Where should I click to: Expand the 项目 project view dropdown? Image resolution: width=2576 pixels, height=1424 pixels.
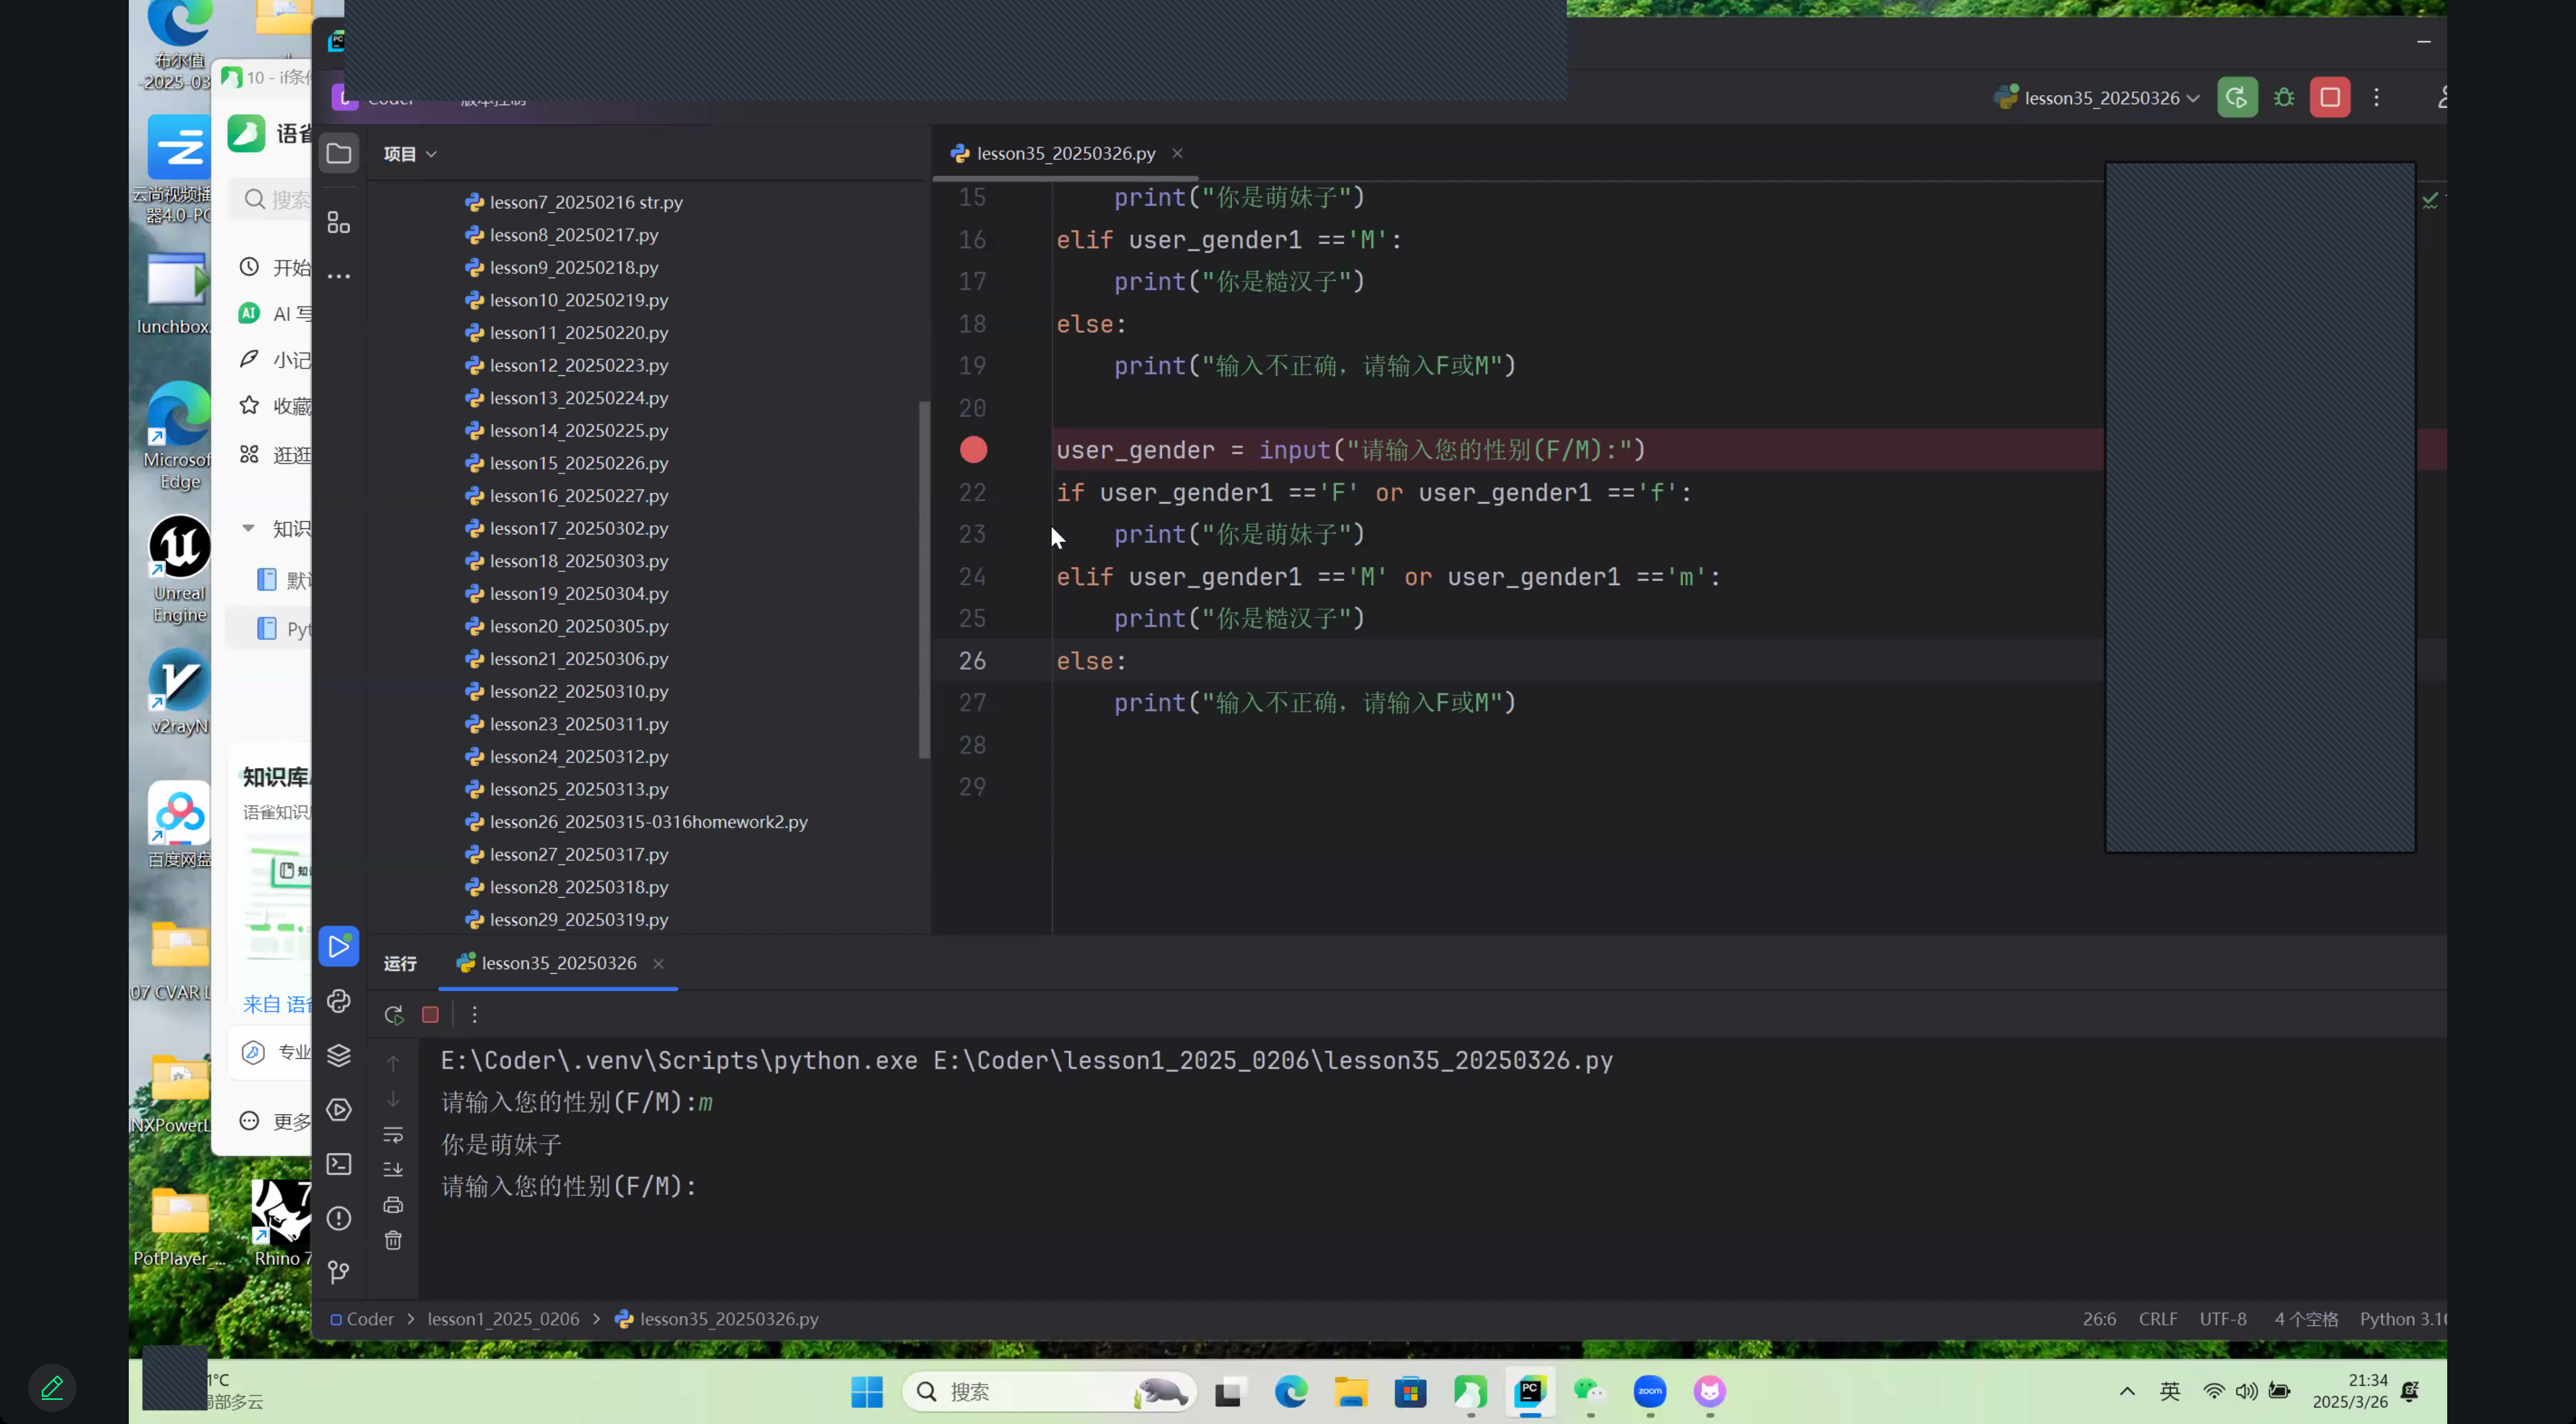click(x=410, y=154)
